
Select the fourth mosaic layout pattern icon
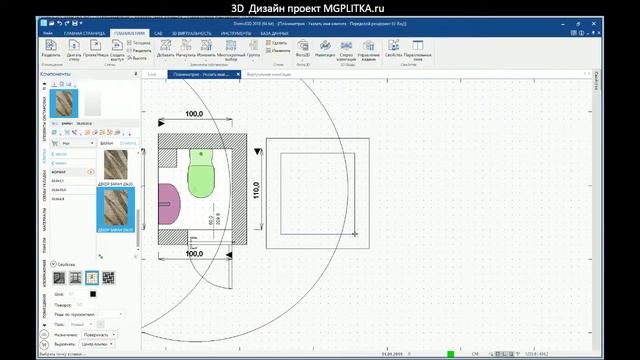pyautogui.click(x=109, y=278)
